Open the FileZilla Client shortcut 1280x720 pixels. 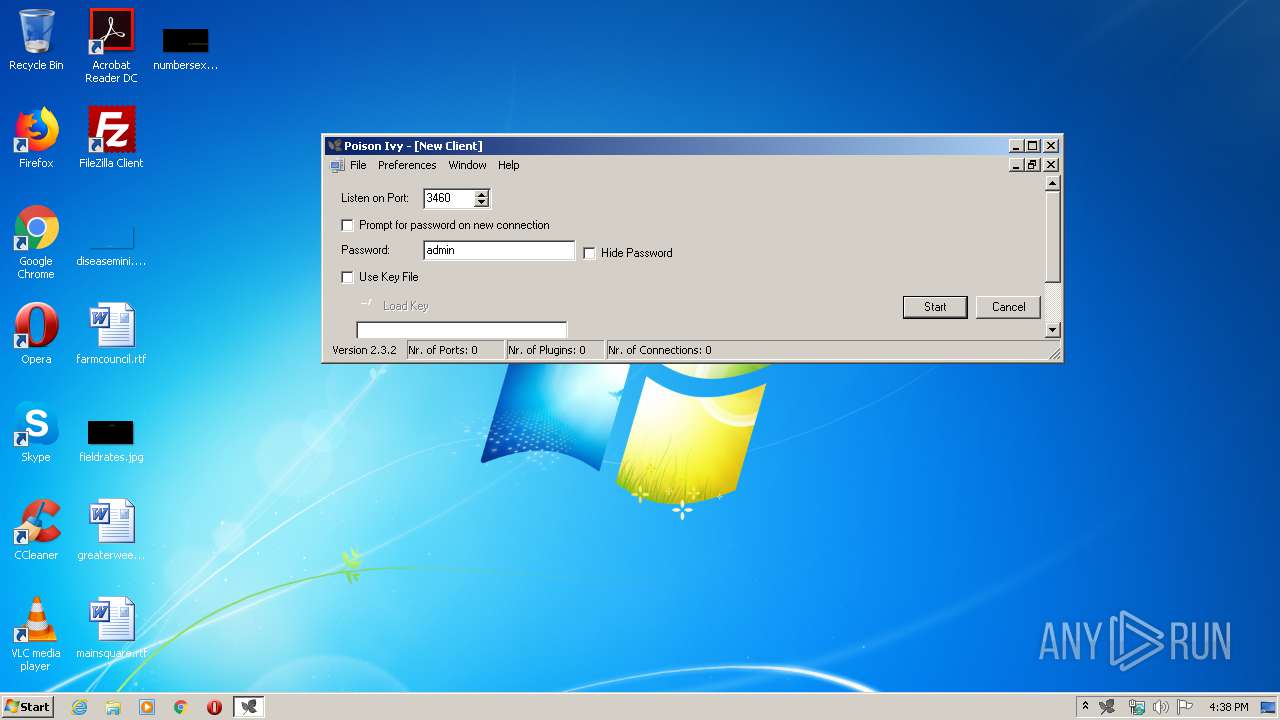(x=111, y=139)
